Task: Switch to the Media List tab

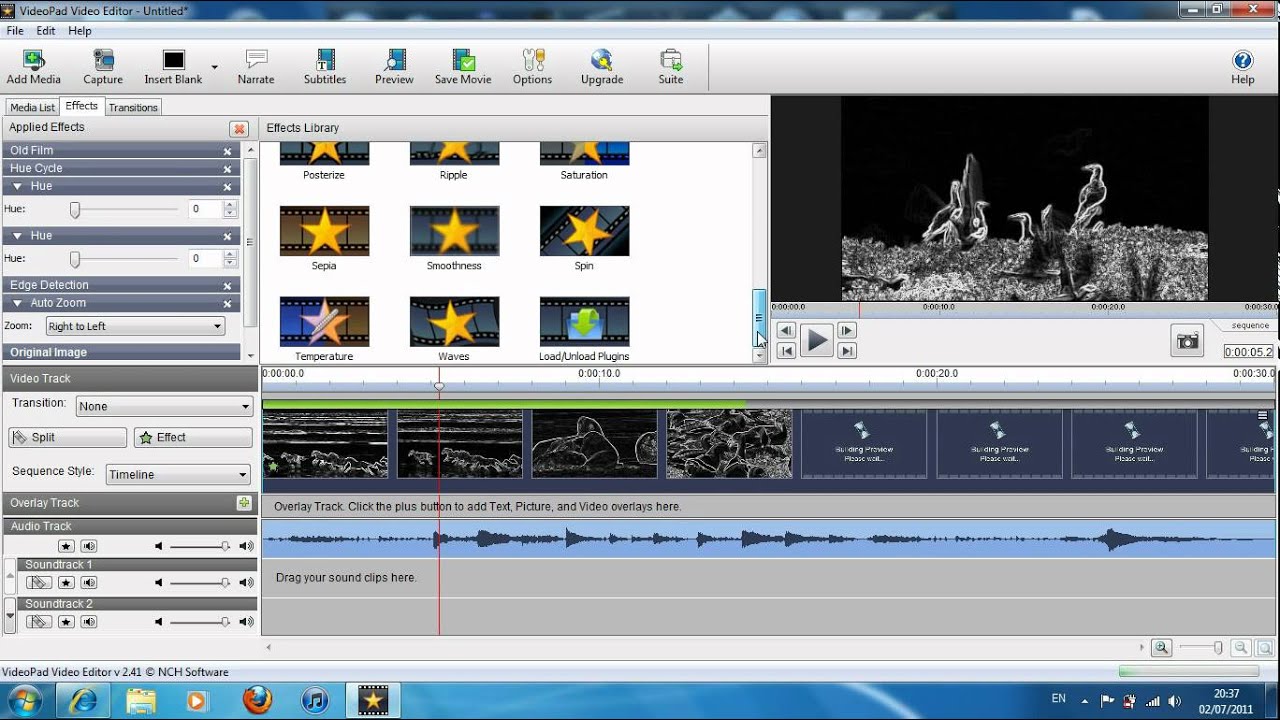Action: 32,107
